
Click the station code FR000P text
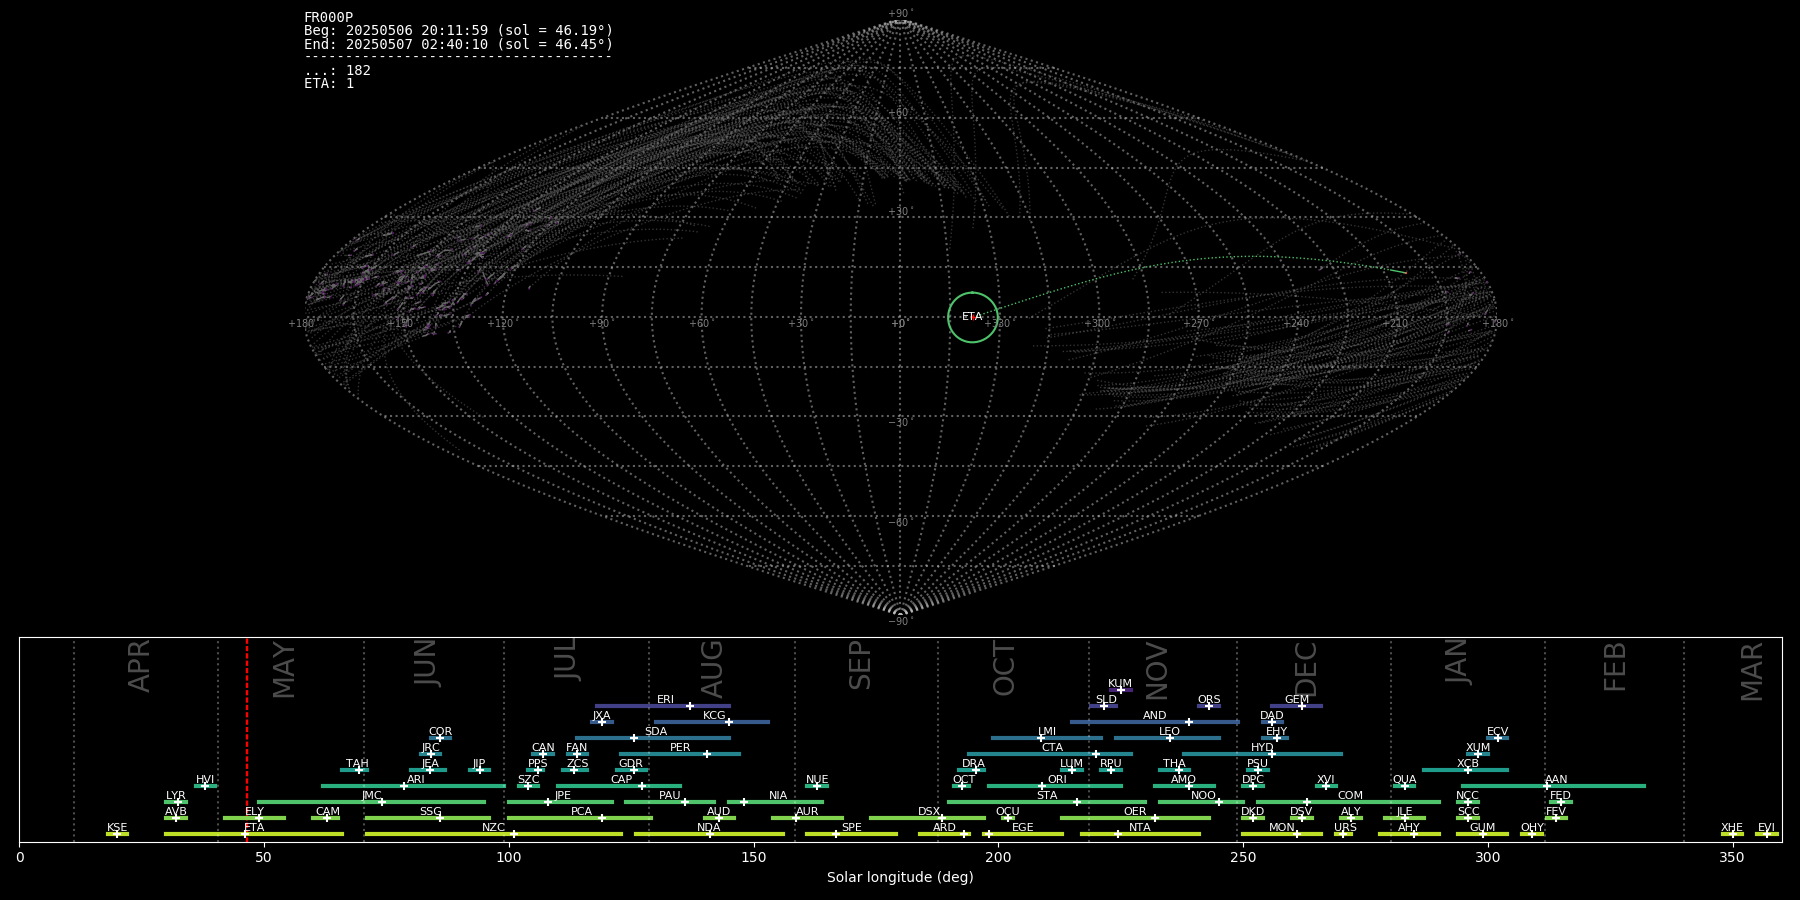point(329,17)
